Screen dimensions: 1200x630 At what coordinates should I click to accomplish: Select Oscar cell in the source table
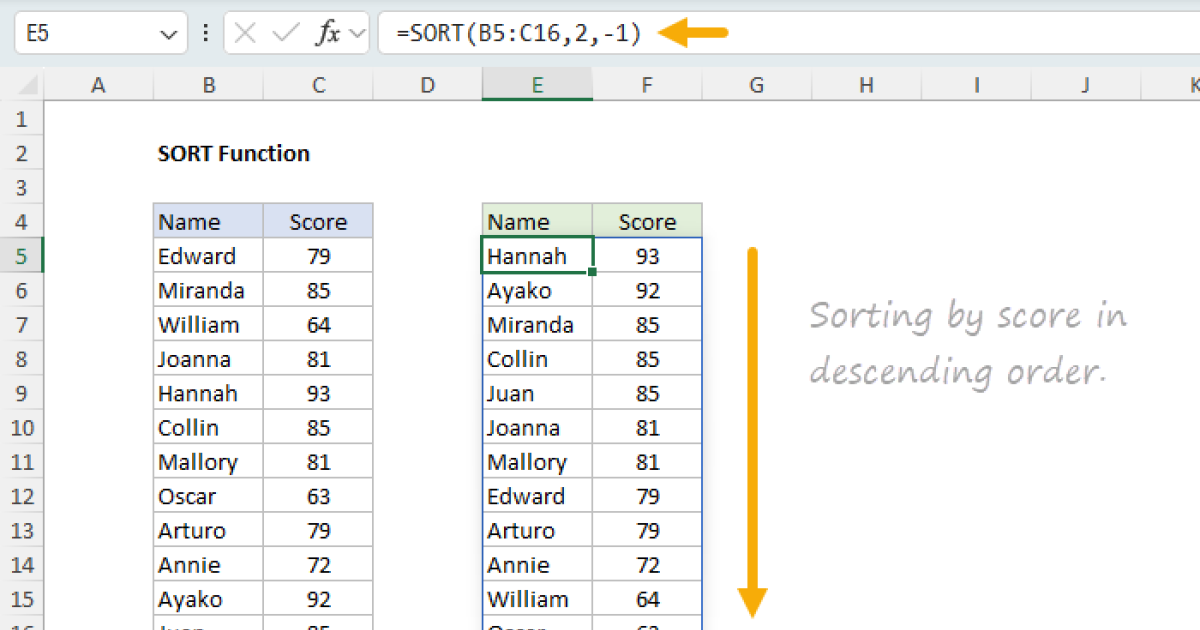(x=208, y=496)
